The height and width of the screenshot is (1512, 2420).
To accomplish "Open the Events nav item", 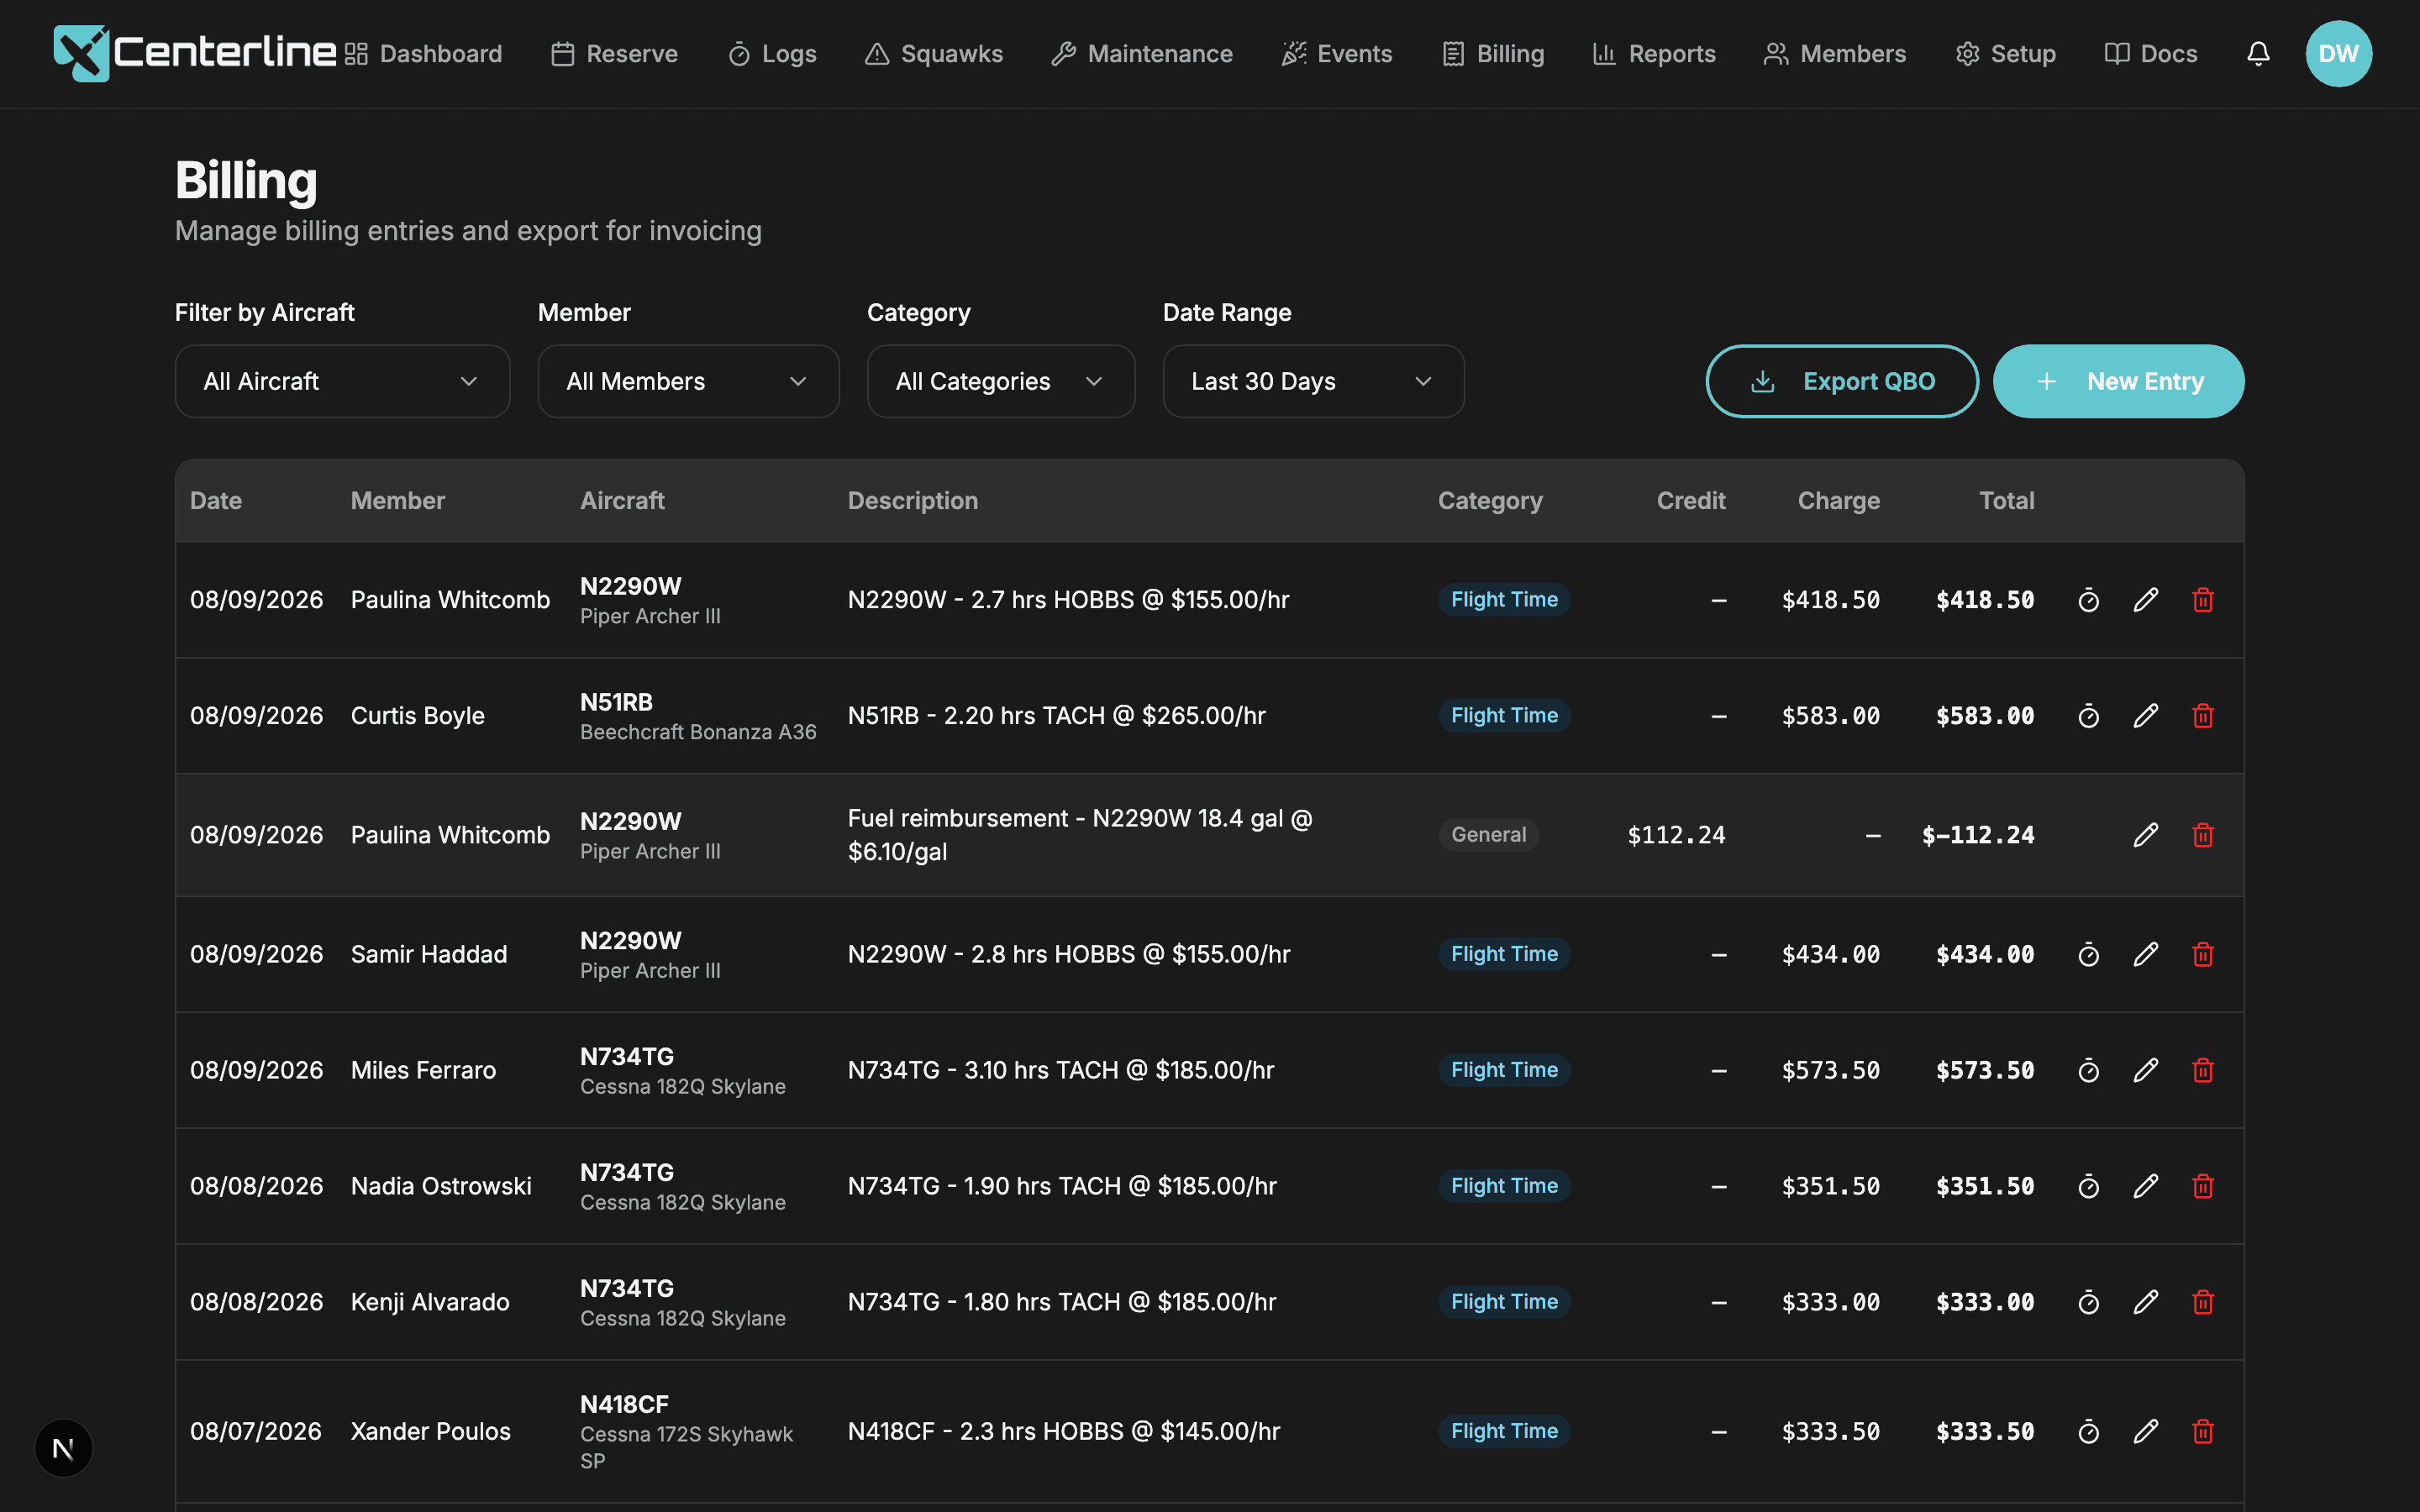I will pyautogui.click(x=1337, y=54).
